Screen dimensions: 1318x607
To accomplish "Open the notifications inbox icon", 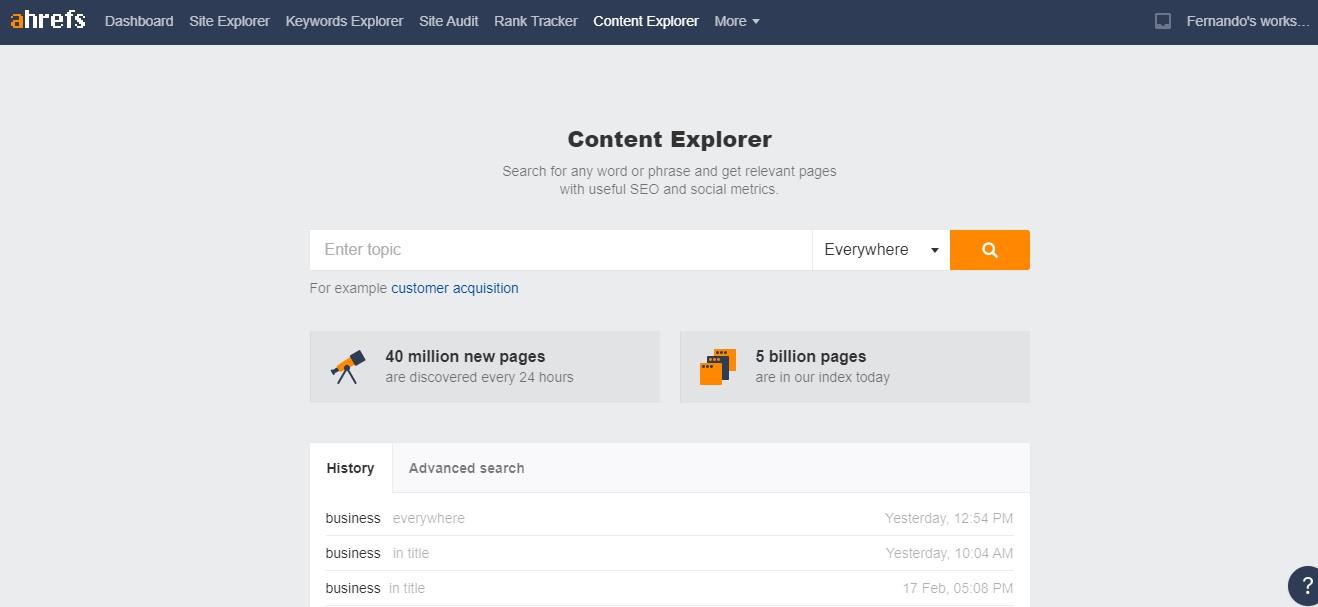I will coord(1162,21).
